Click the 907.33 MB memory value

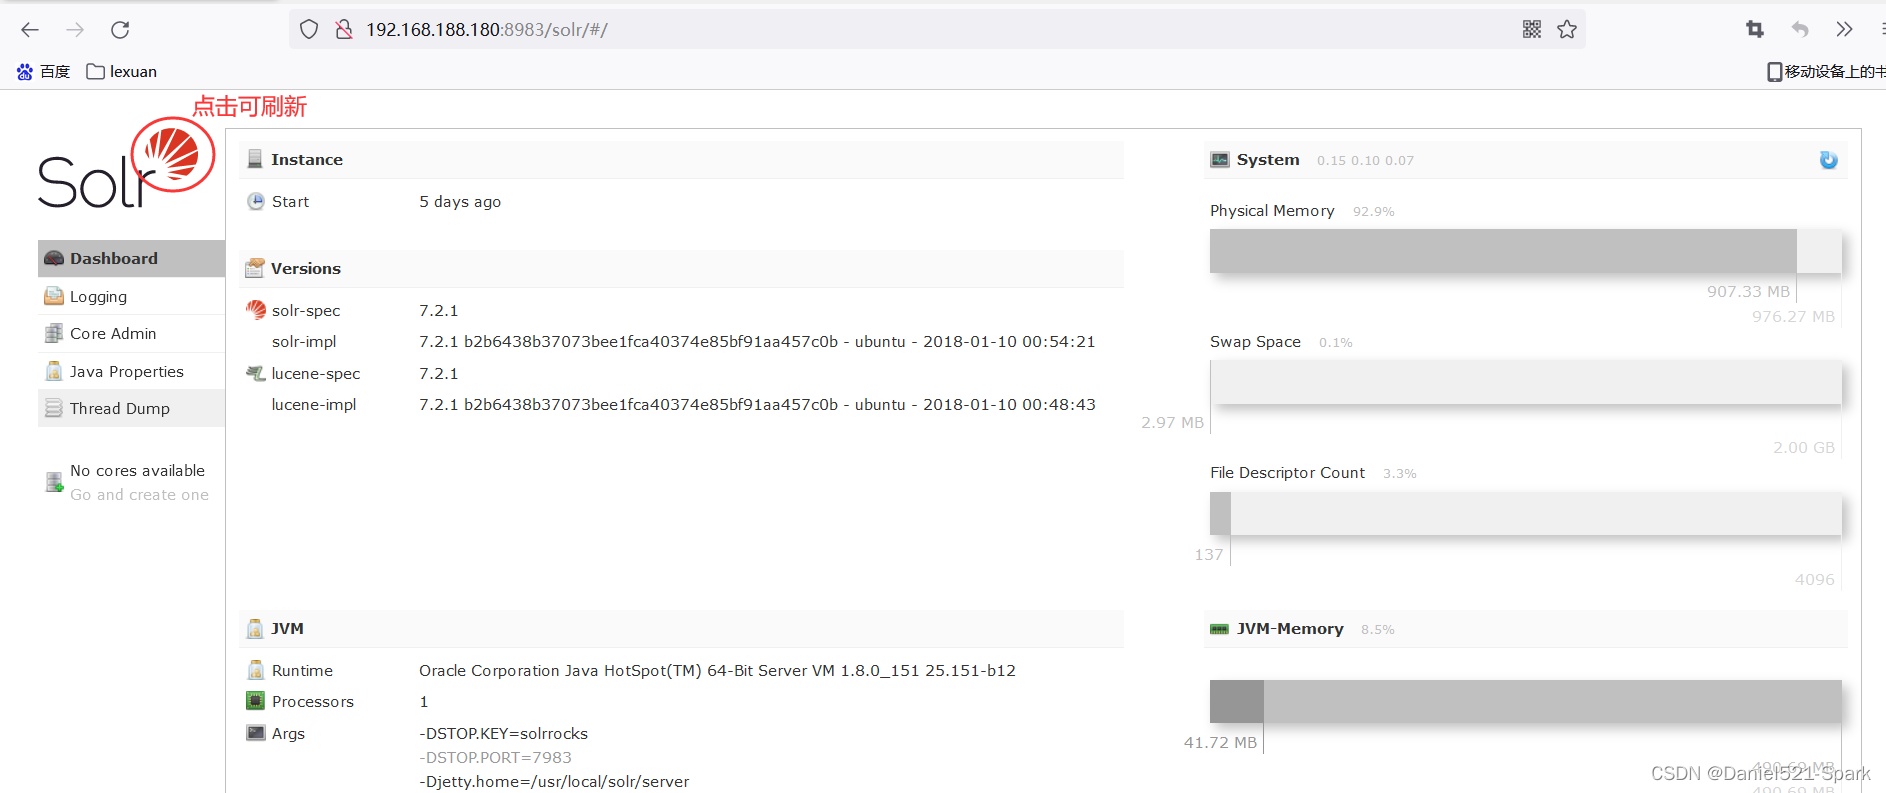pyautogui.click(x=1748, y=292)
